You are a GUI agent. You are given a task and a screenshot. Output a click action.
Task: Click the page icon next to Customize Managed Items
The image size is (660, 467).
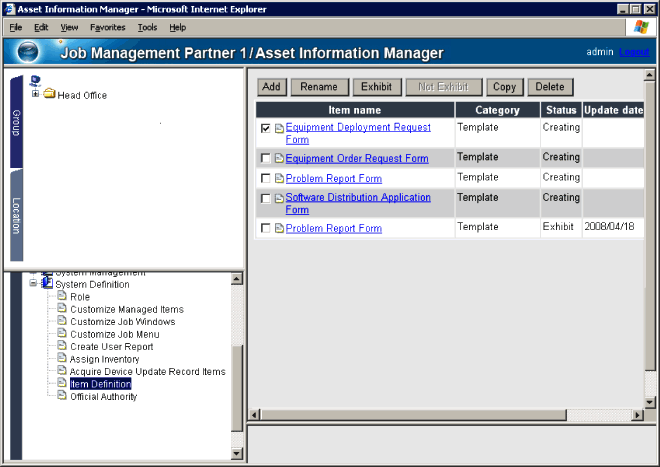[x=62, y=308]
